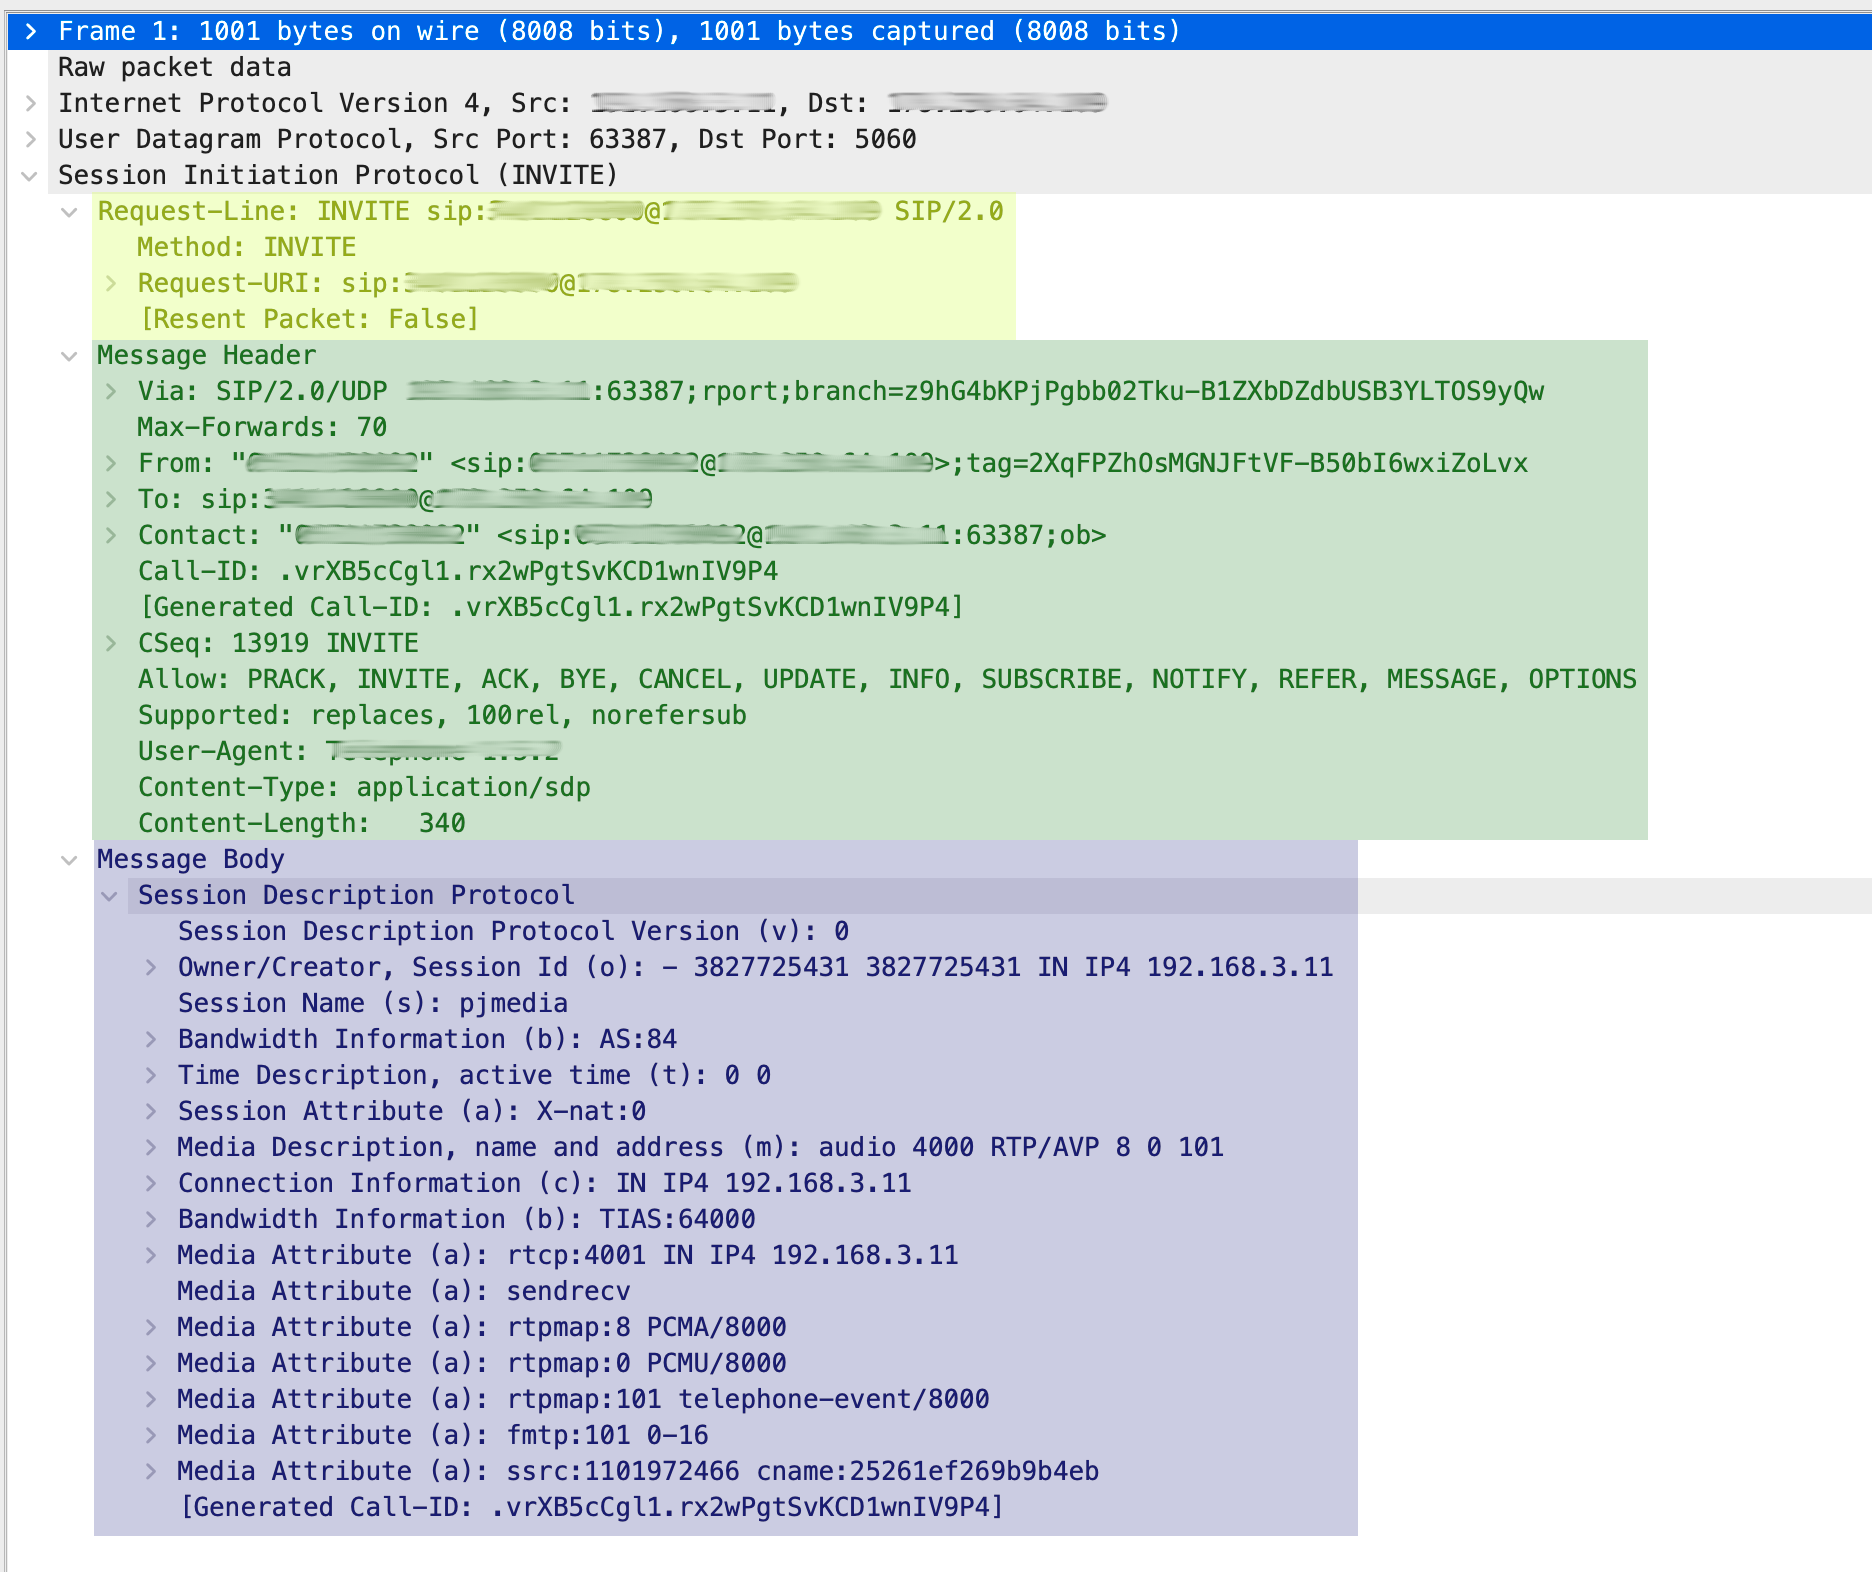Expand the To header row

point(111,499)
